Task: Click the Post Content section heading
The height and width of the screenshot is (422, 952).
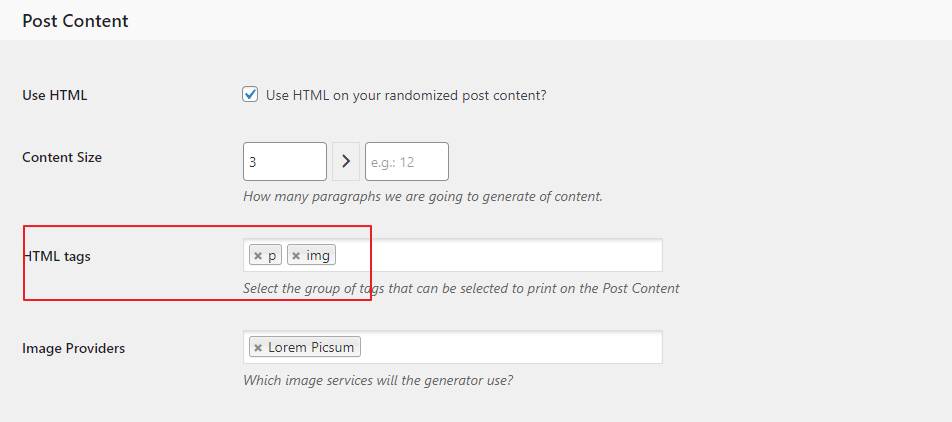Action: click(x=75, y=20)
